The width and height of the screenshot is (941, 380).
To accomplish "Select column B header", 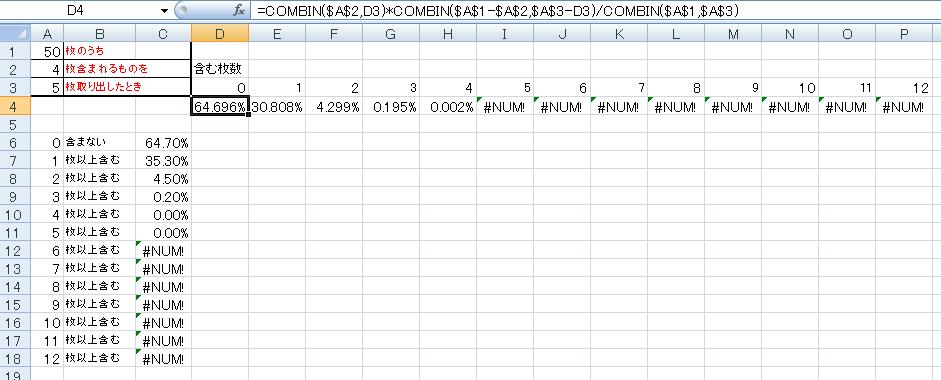I will point(100,34).
